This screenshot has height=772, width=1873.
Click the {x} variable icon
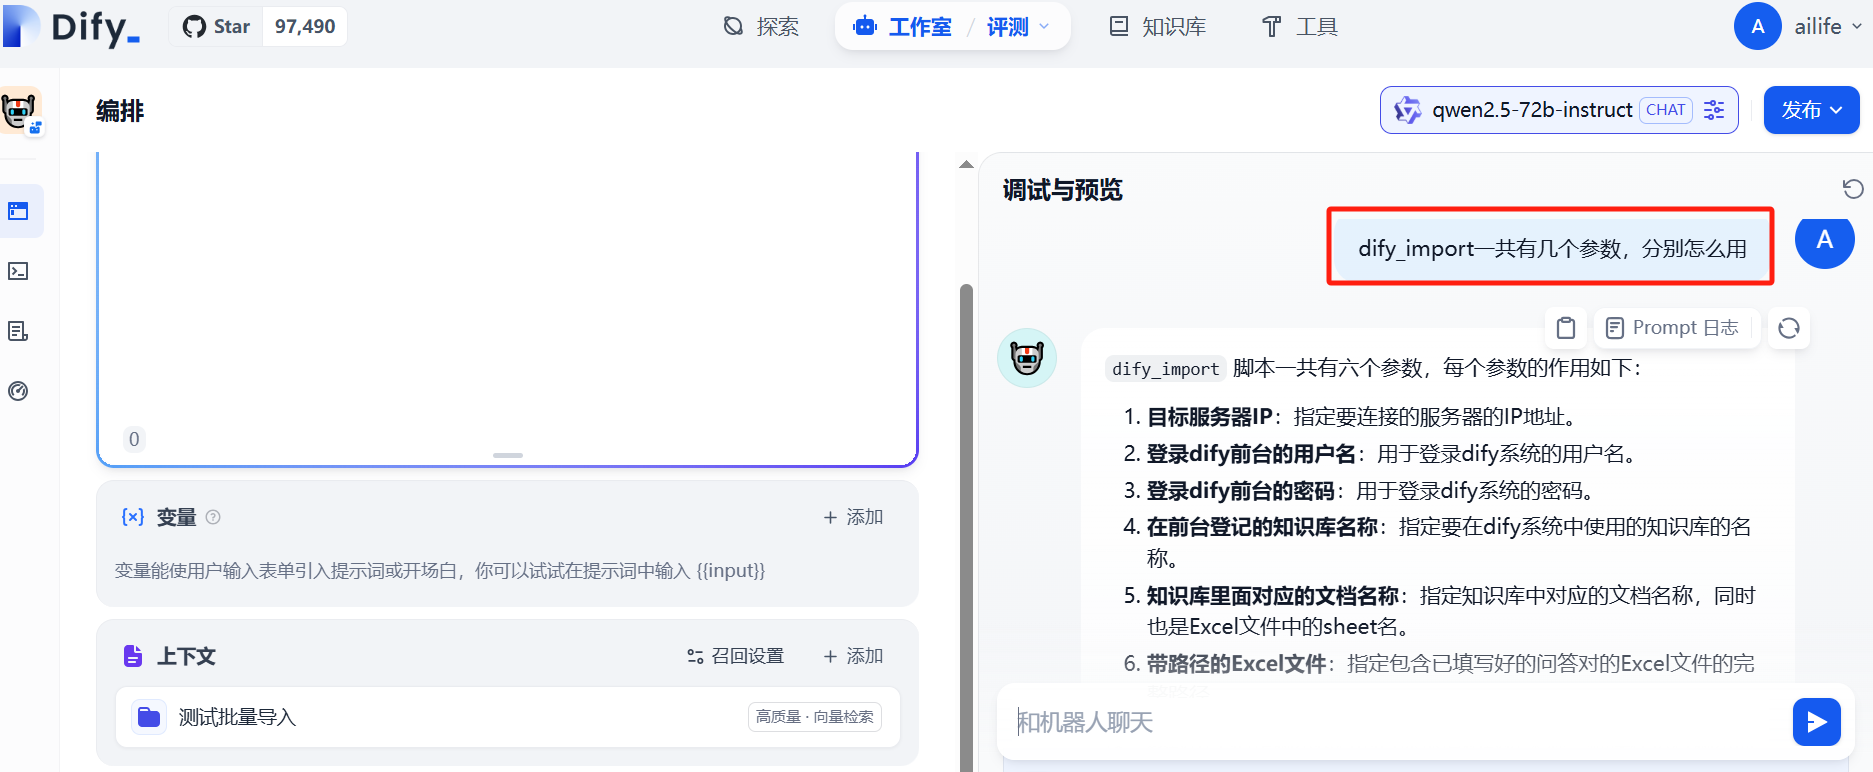[x=133, y=517]
